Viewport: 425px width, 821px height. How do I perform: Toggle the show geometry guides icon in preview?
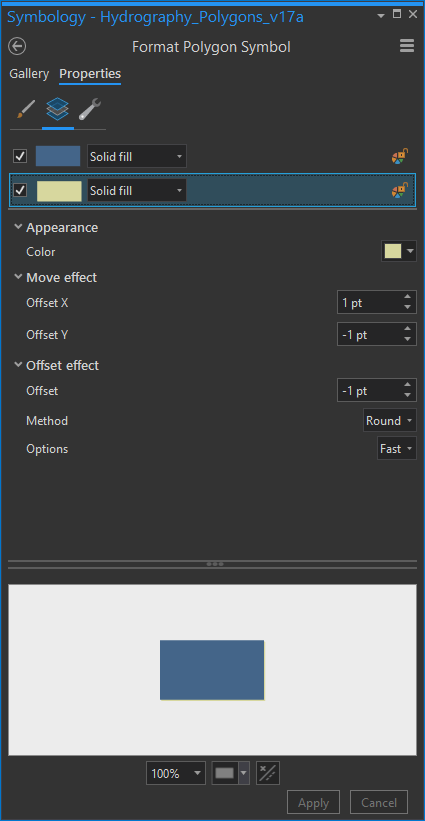(268, 773)
